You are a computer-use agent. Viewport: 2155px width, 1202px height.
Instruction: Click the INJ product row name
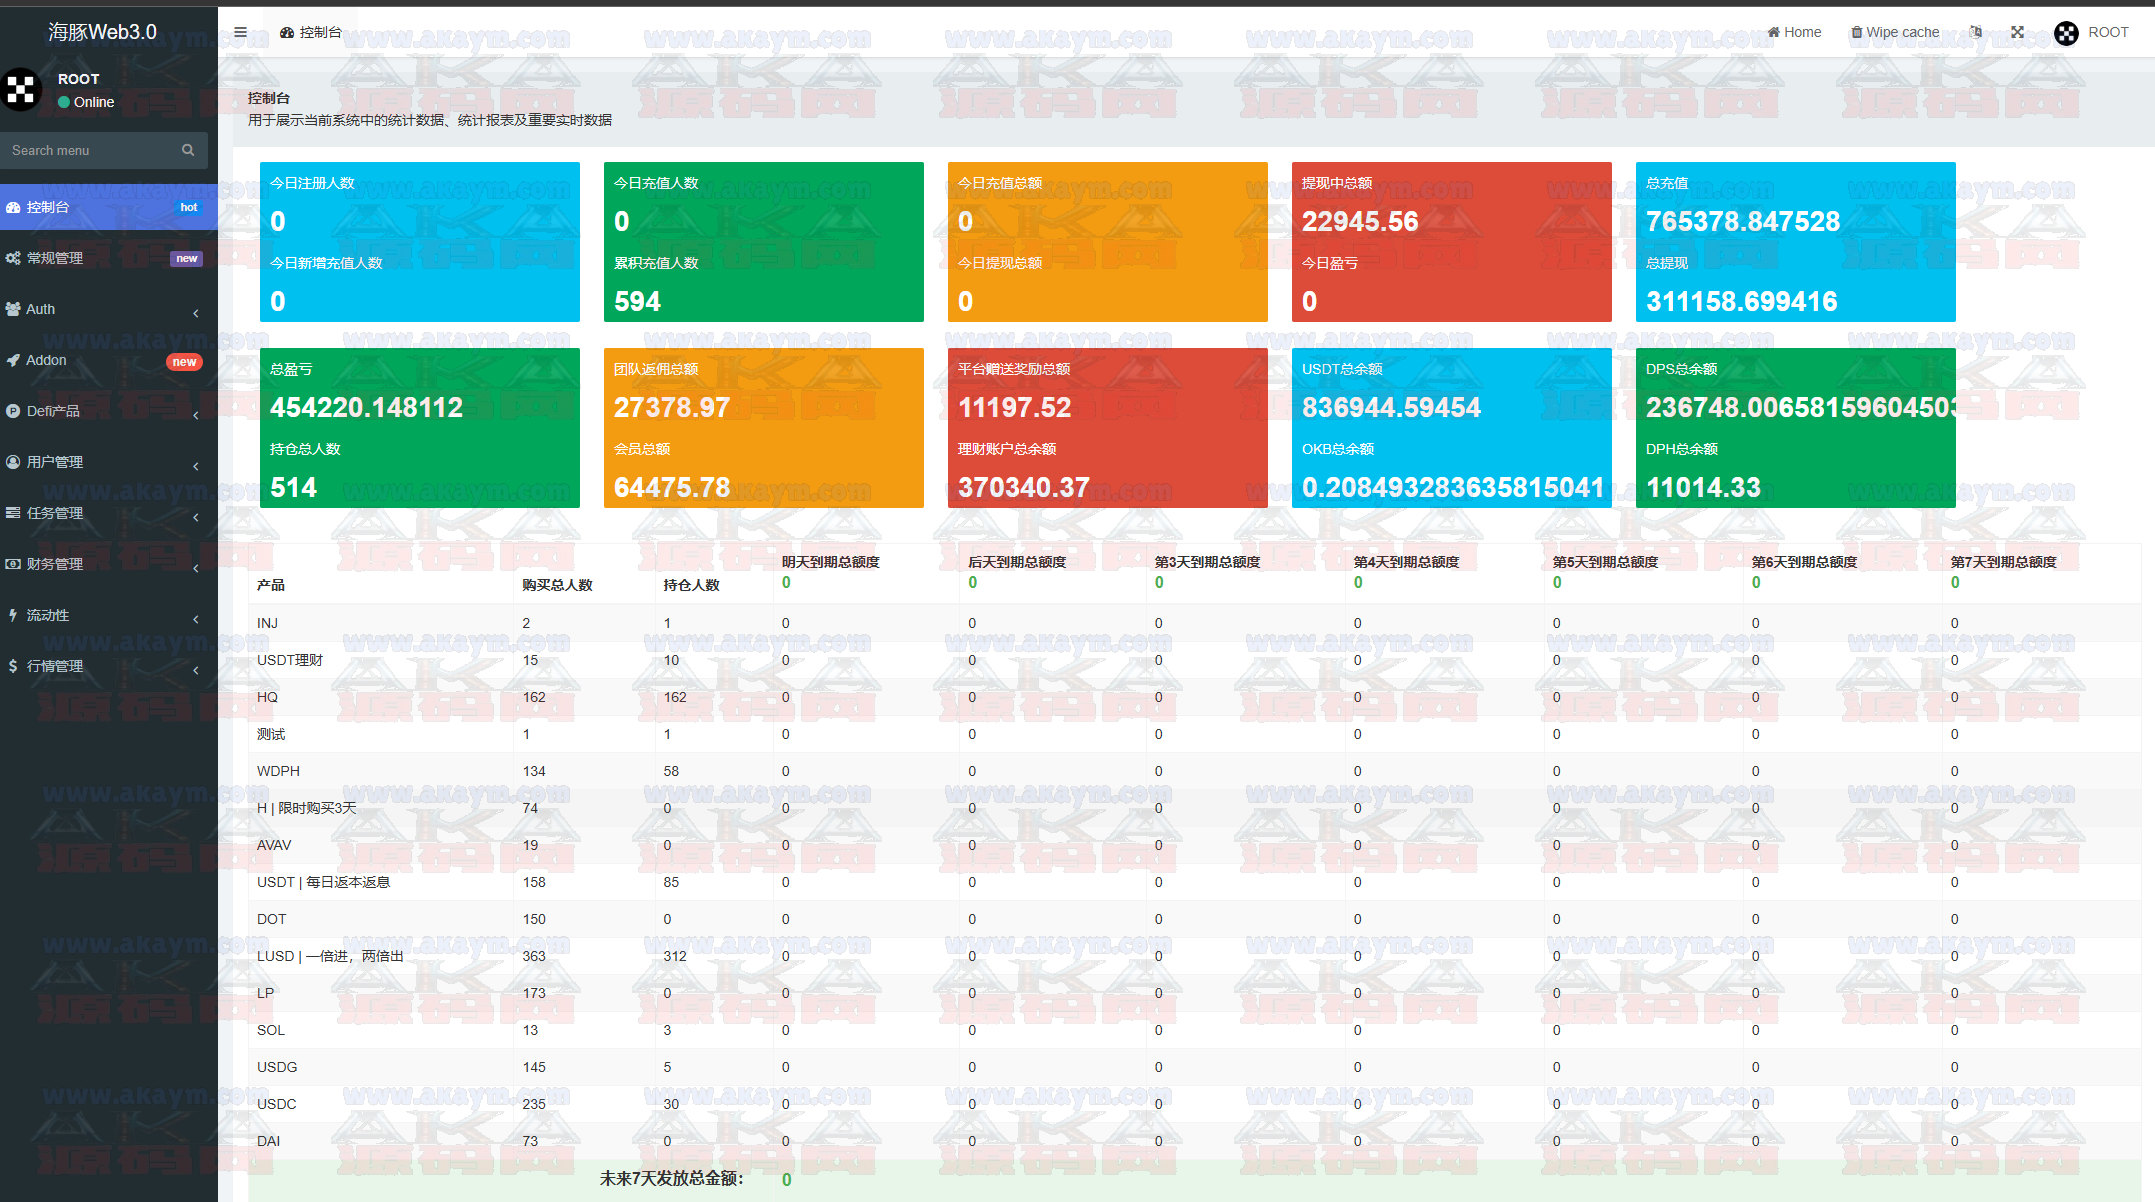click(x=267, y=623)
